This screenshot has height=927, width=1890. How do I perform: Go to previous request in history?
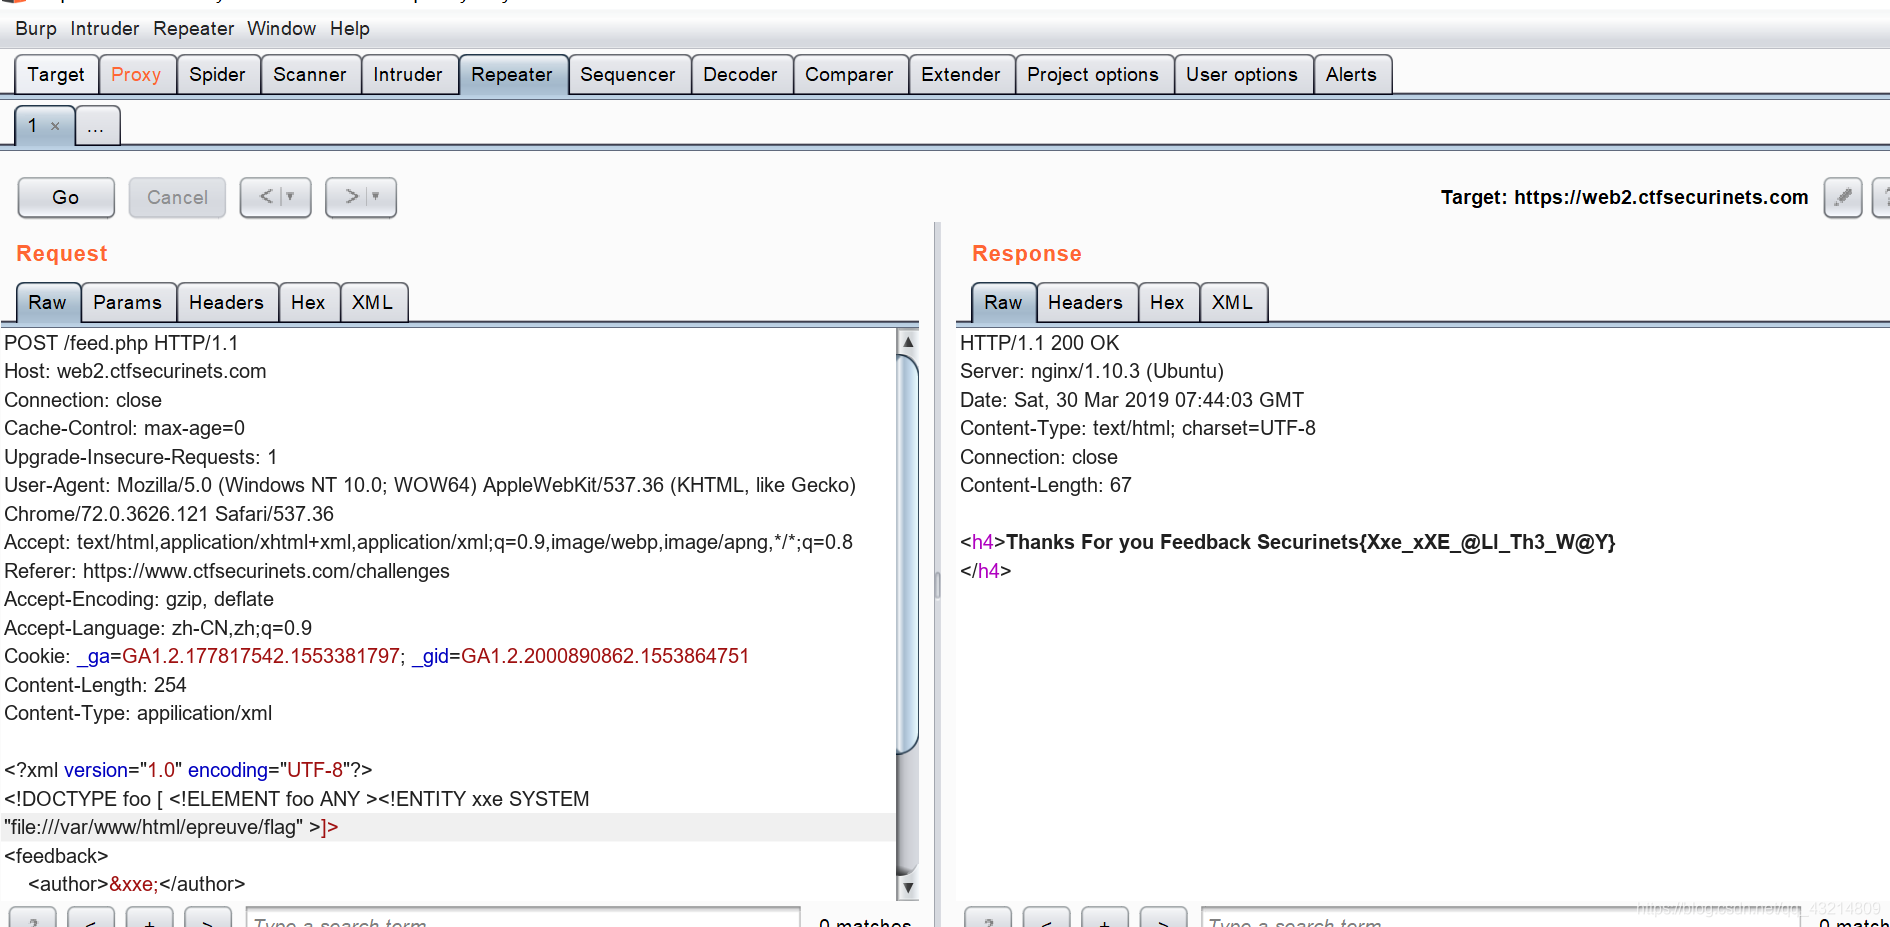click(x=266, y=197)
